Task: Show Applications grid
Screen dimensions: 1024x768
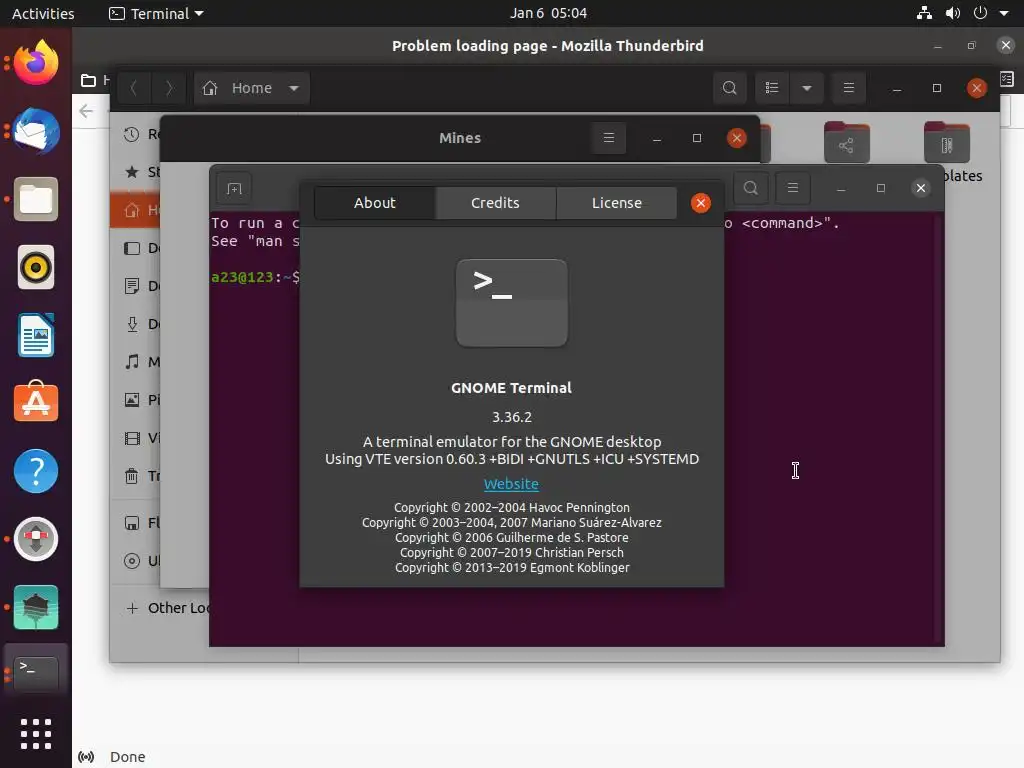Action: click(x=36, y=734)
